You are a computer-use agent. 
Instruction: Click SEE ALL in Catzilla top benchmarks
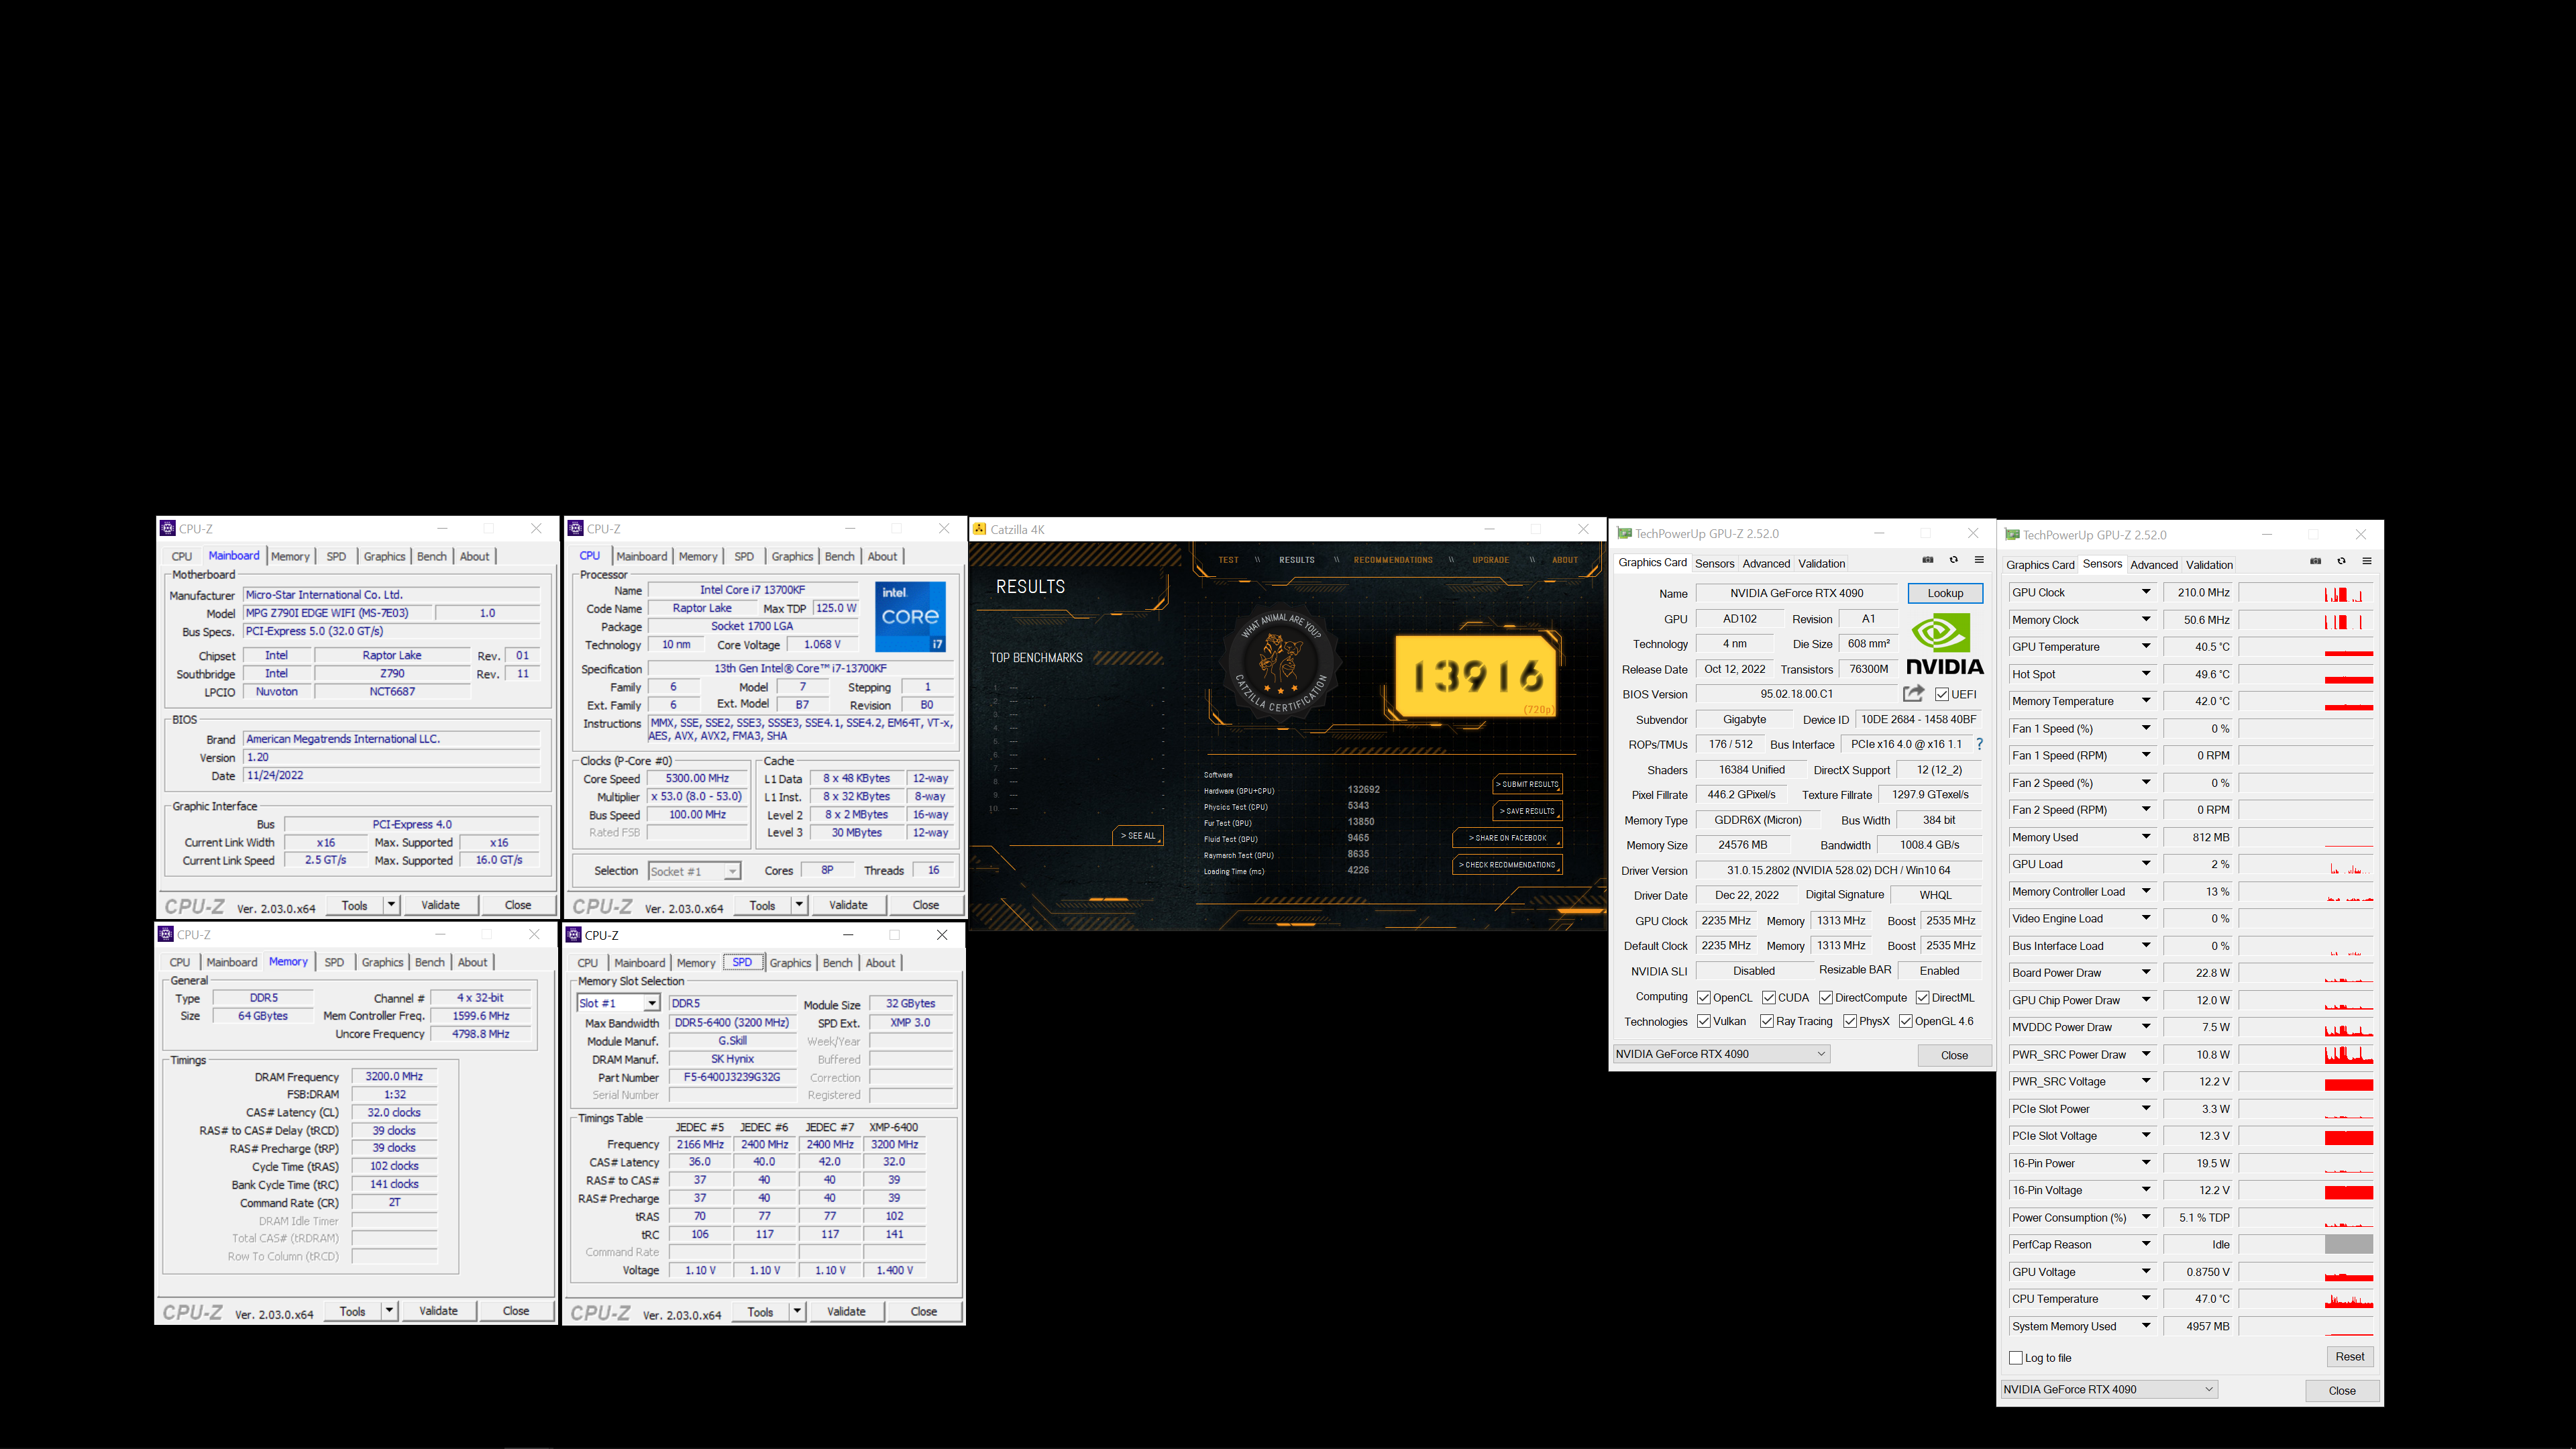click(1137, 835)
